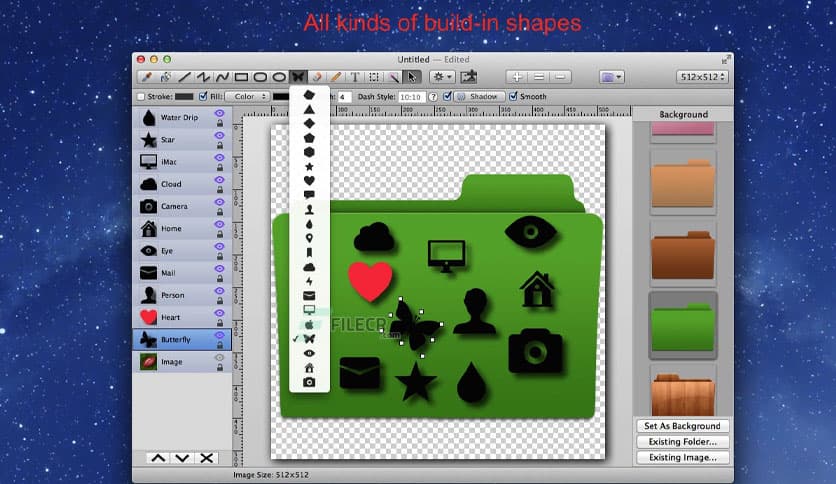Toggle the Fill checkbox
The width and height of the screenshot is (836, 484).
(203, 96)
